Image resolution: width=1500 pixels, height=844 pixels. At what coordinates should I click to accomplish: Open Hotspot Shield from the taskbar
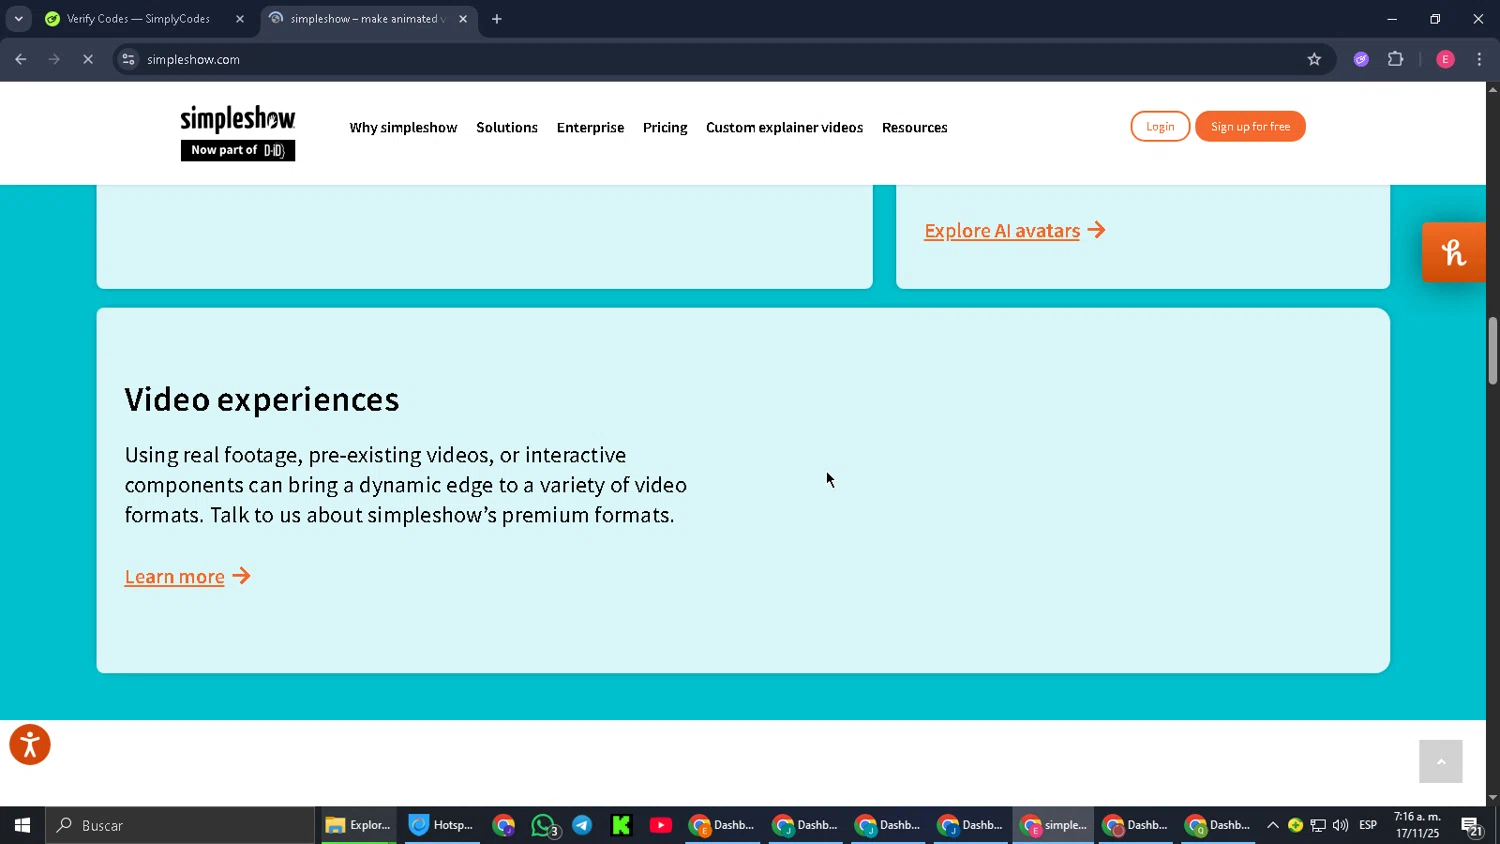tap(441, 825)
